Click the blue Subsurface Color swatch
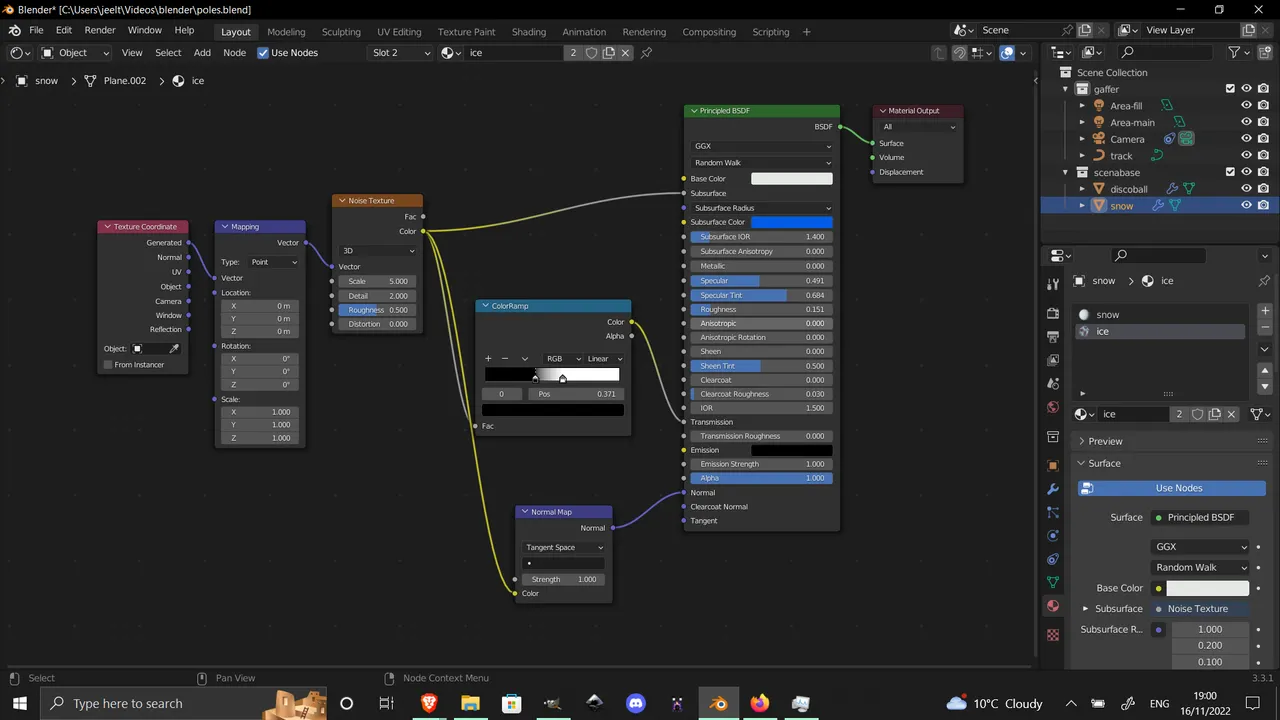The width and height of the screenshot is (1280, 720). click(791, 222)
